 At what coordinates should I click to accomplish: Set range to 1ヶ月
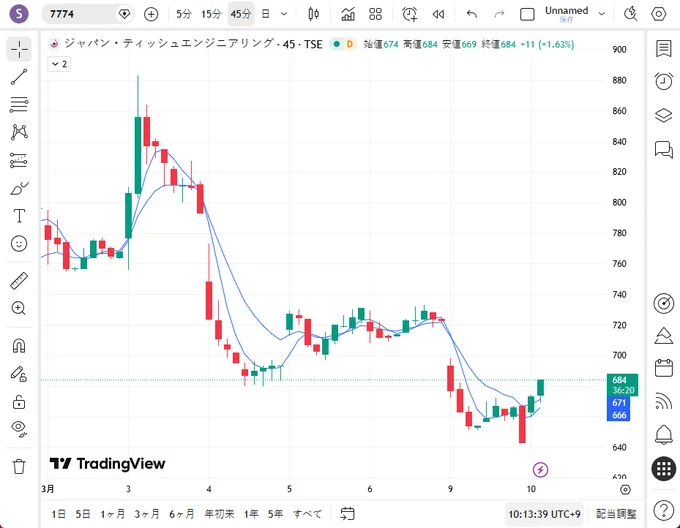pyautogui.click(x=112, y=514)
